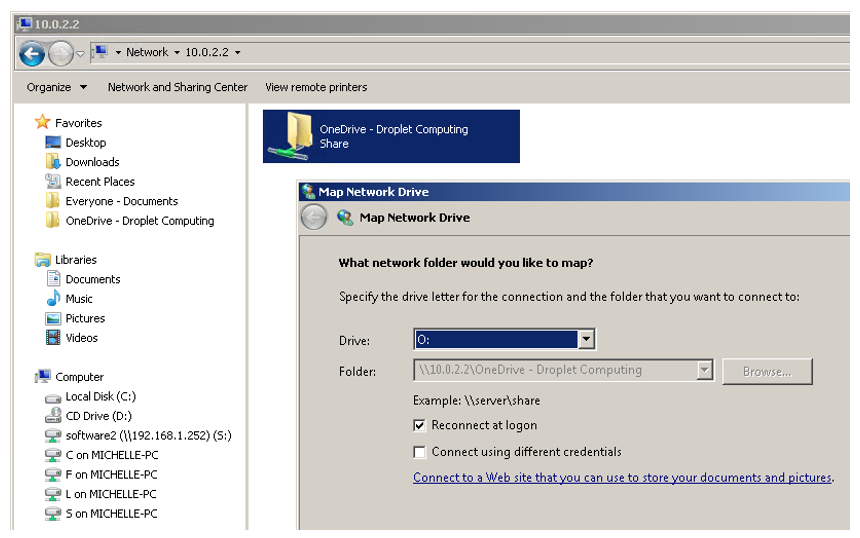Screen dimensions: 860x538
Task: Open CD Drive (D:)
Action: pyautogui.click(x=99, y=416)
